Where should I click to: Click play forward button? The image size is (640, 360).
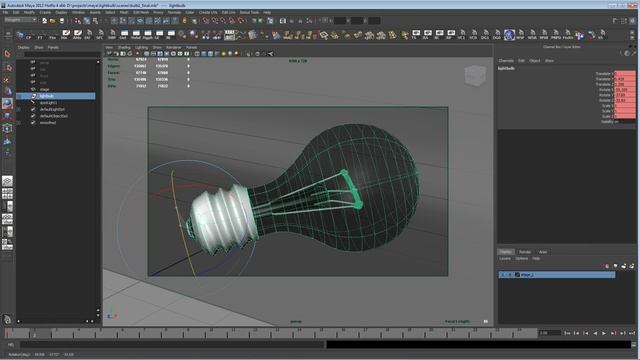604,333
